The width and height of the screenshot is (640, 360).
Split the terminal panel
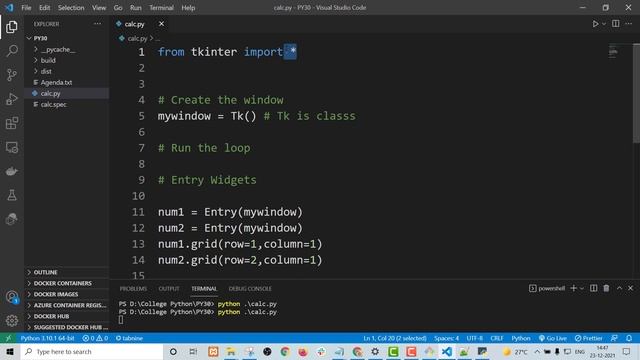click(593, 288)
